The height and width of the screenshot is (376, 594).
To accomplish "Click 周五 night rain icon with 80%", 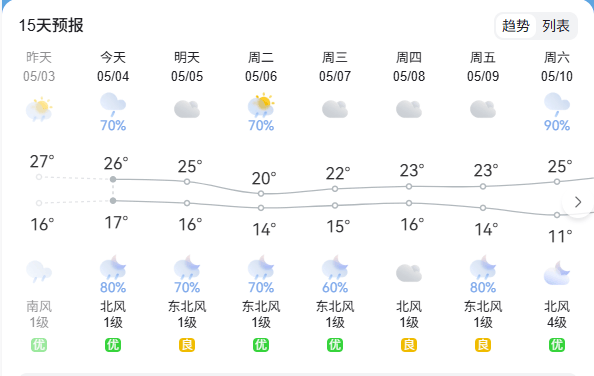I will click(x=483, y=267).
